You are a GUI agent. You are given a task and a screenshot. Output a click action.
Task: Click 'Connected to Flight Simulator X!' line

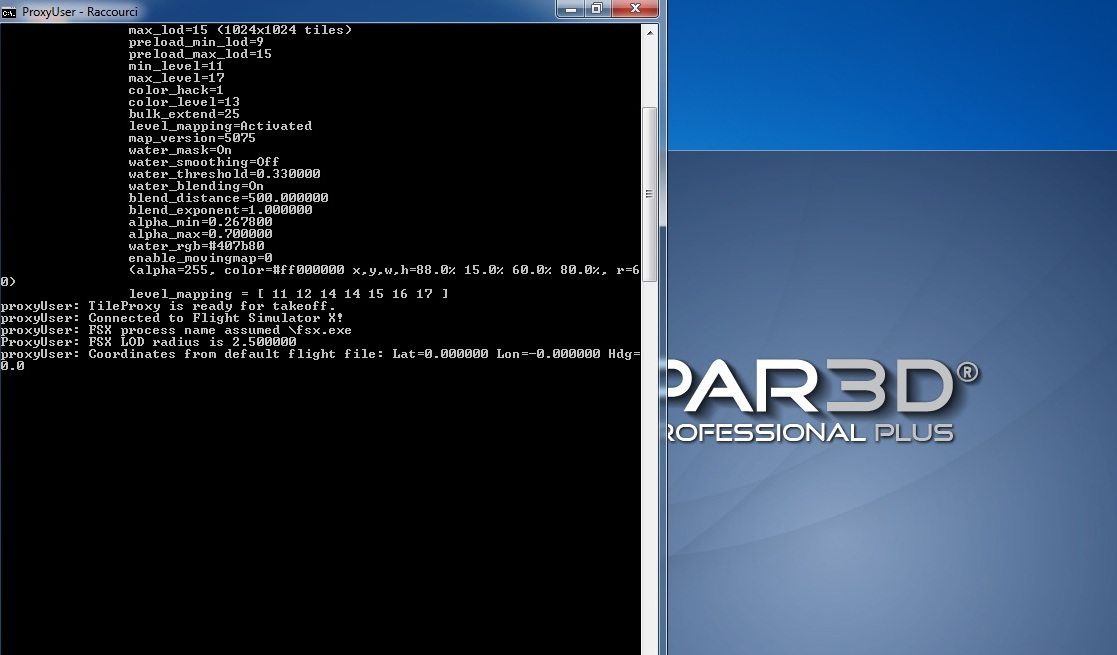point(172,318)
